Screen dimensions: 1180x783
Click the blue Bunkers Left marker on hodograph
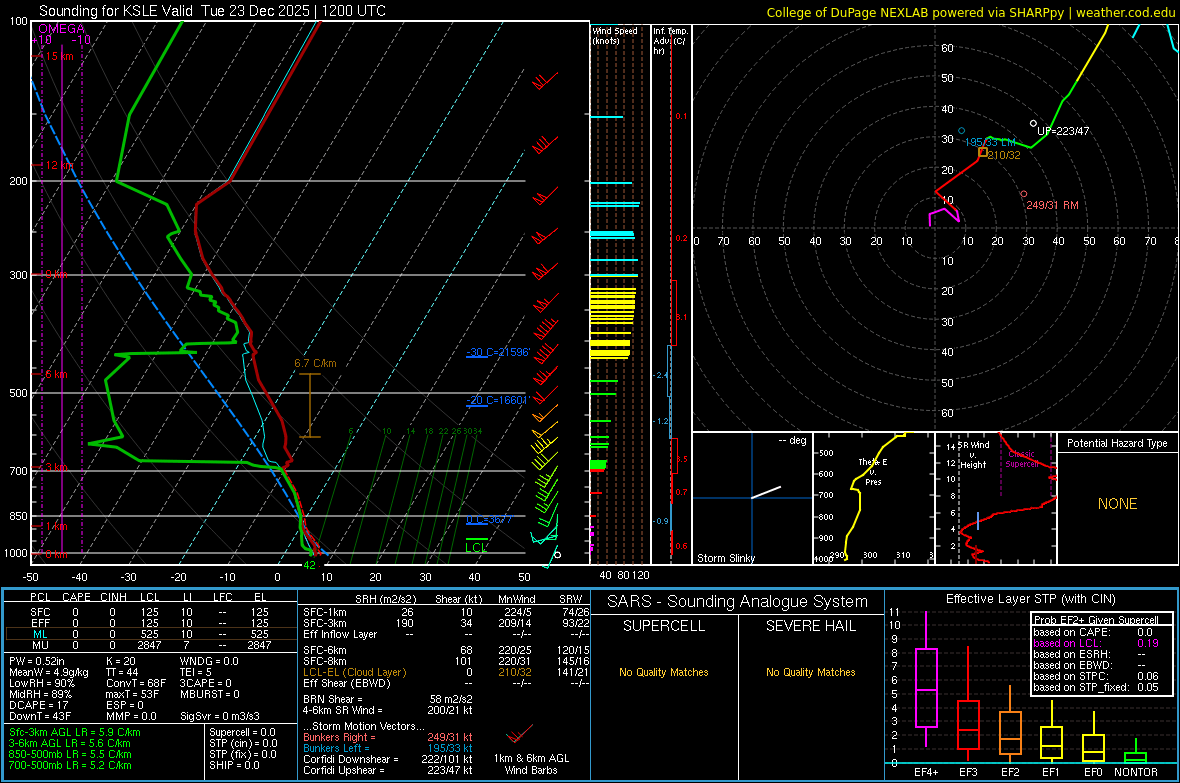point(961,131)
